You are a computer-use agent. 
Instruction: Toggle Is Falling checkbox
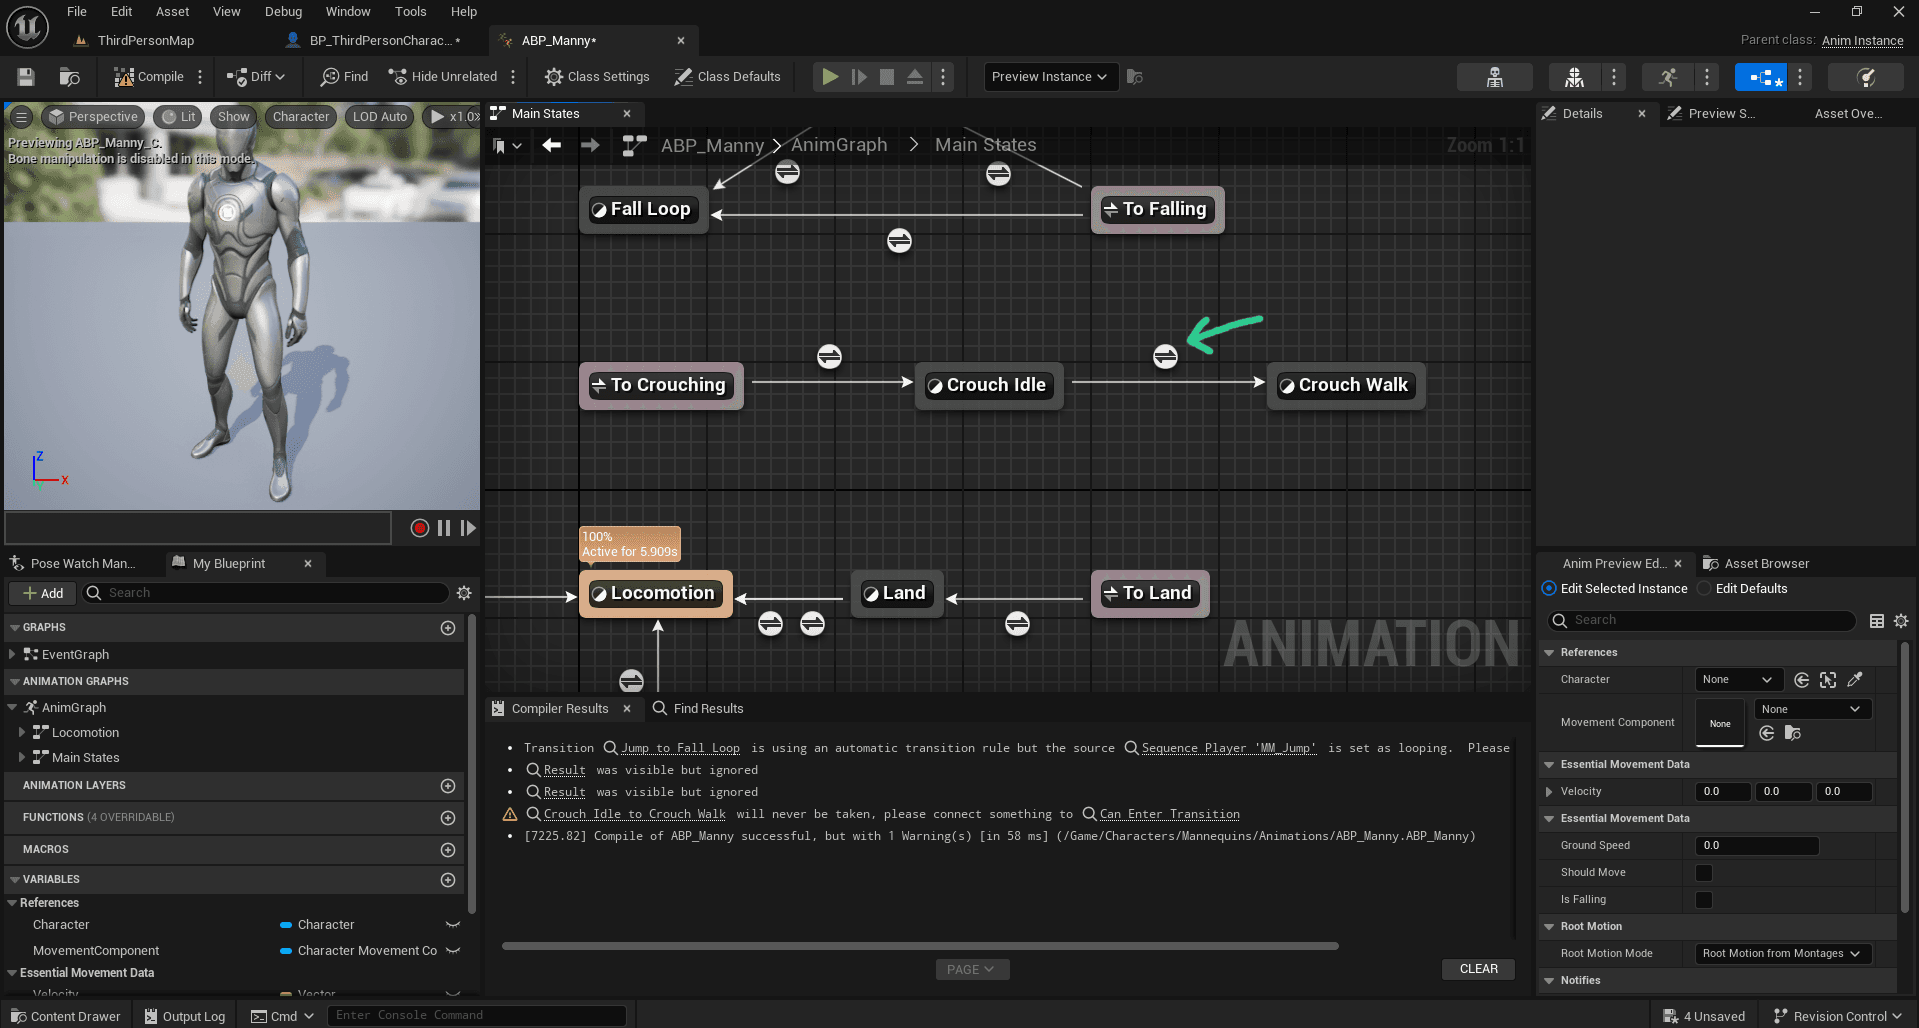click(x=1704, y=900)
